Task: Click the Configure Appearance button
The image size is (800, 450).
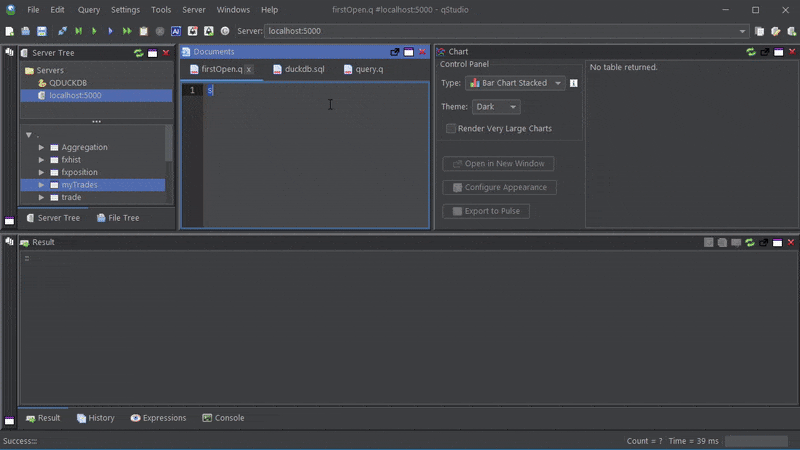Action: [x=499, y=187]
